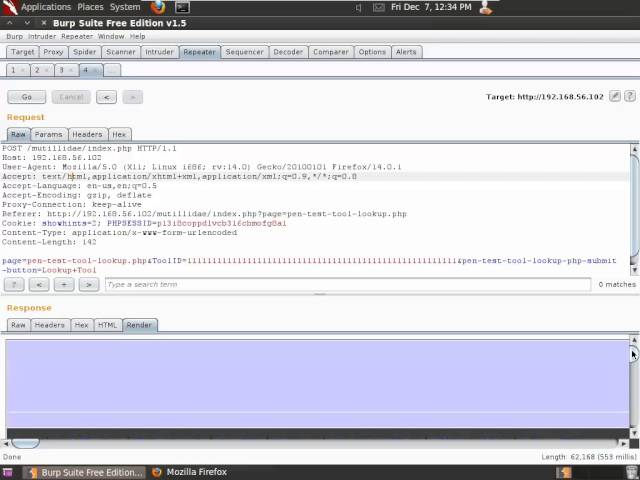This screenshot has height=480, width=640.
Task: Go forward in request history
Action: pos(133,97)
